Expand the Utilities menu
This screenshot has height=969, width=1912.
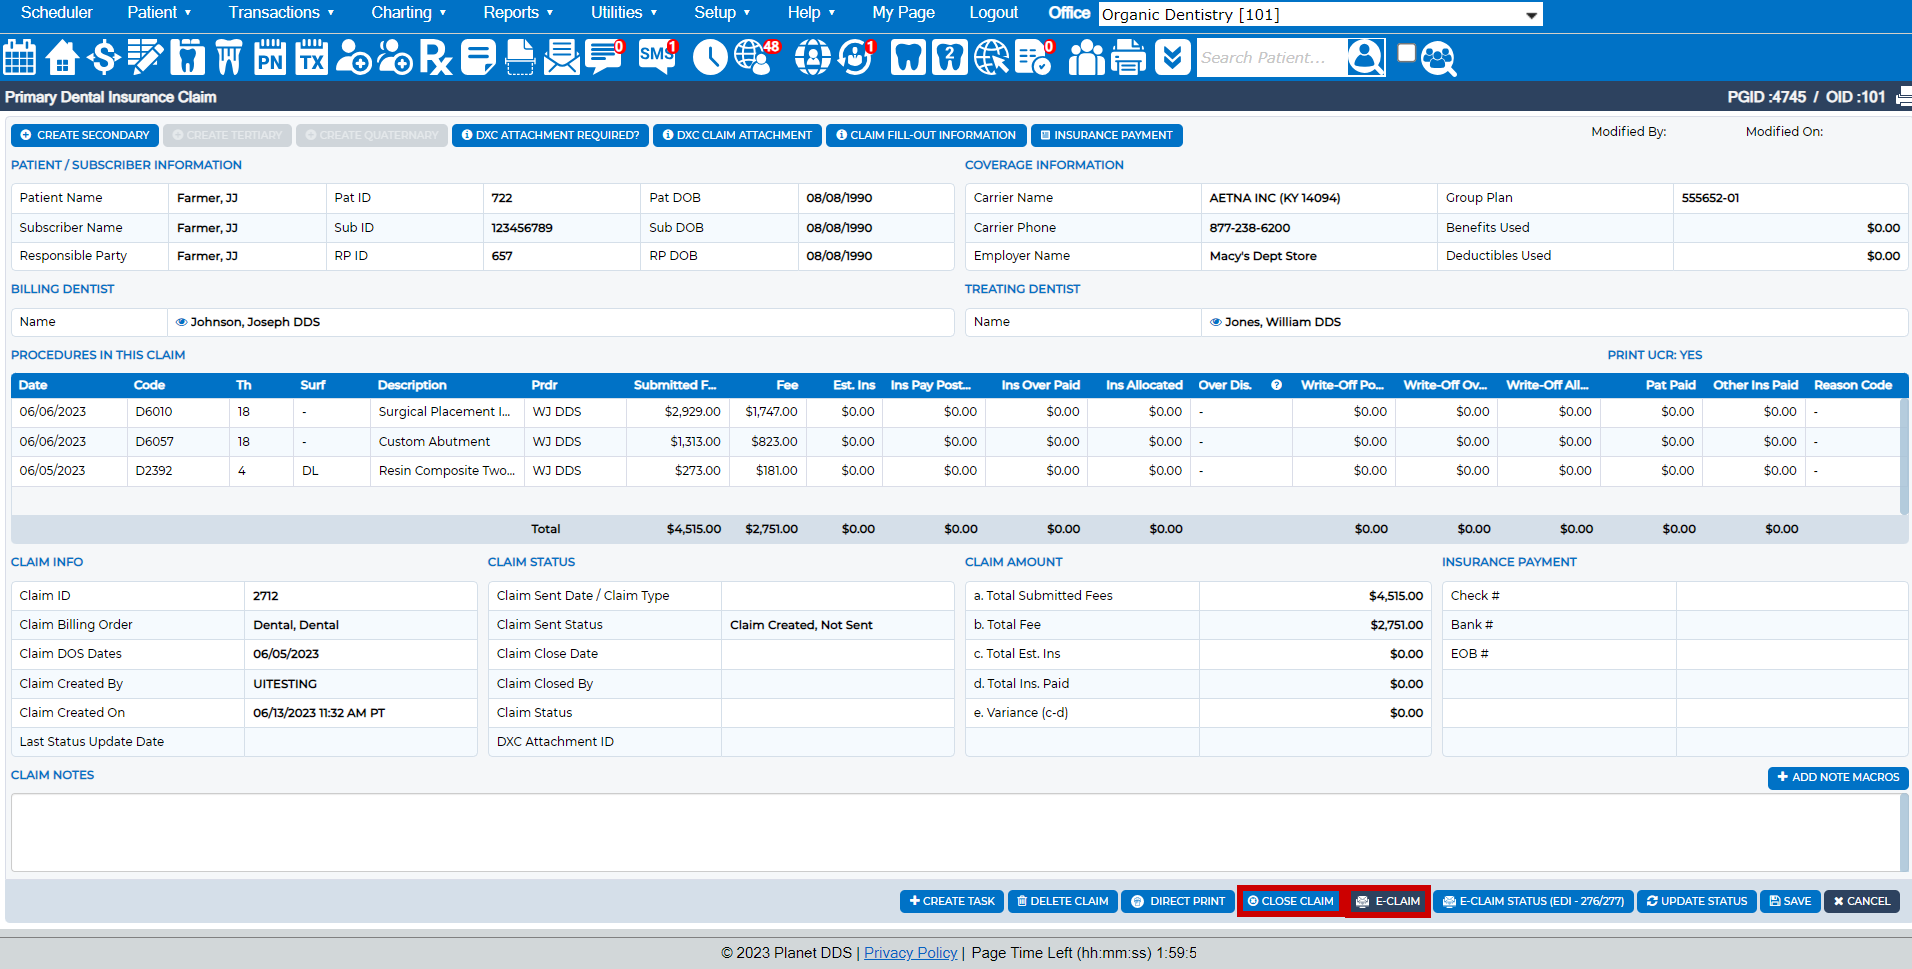click(624, 12)
